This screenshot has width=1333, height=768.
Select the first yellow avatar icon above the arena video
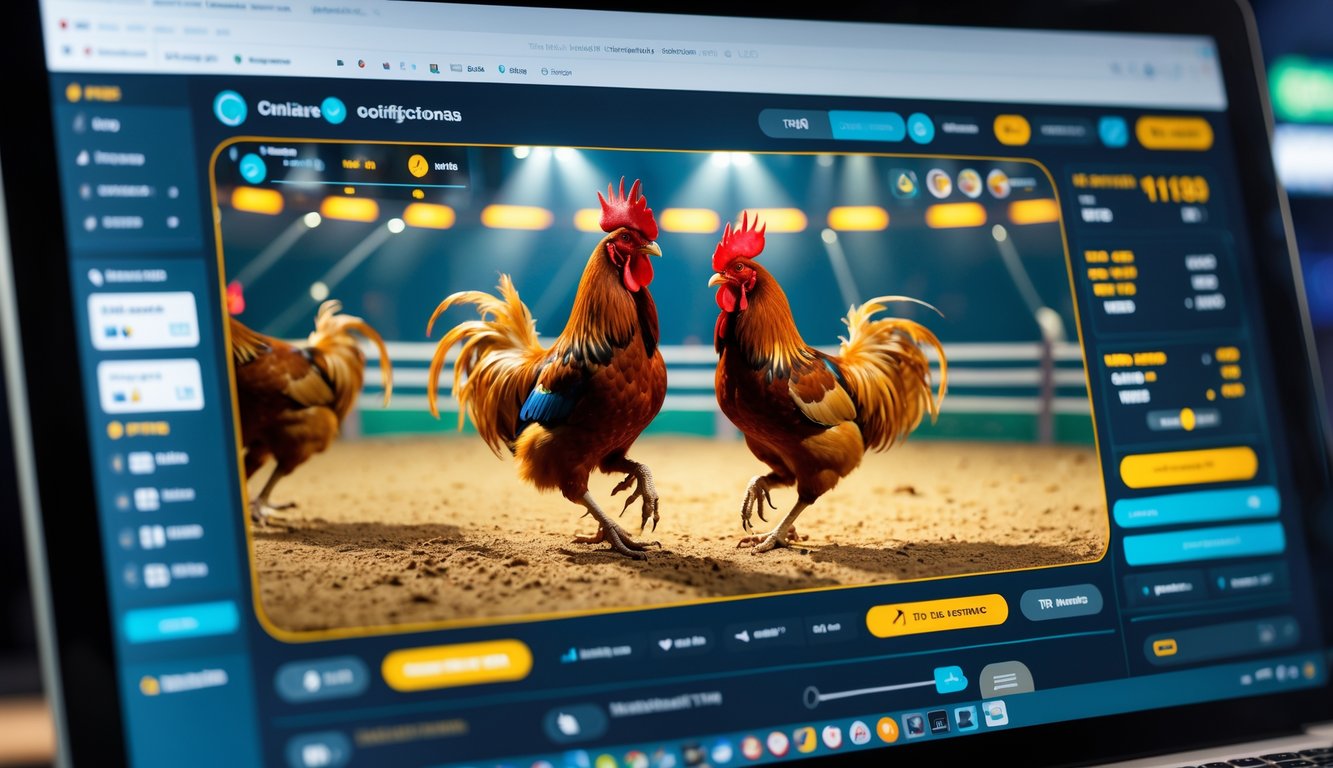pos(905,182)
